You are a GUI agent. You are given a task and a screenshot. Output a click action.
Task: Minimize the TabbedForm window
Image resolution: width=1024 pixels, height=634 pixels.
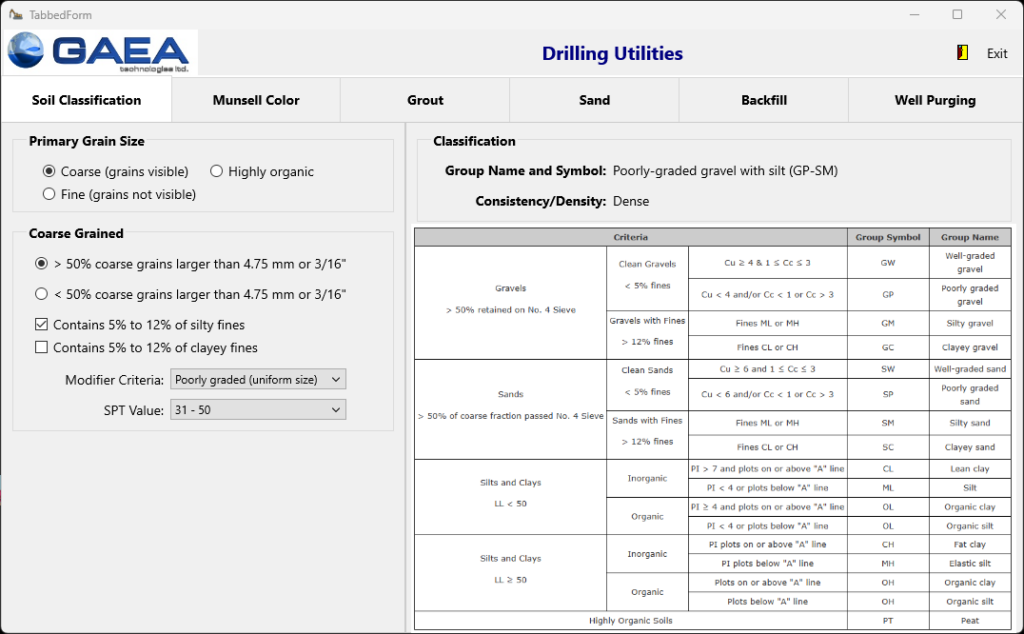click(x=913, y=15)
